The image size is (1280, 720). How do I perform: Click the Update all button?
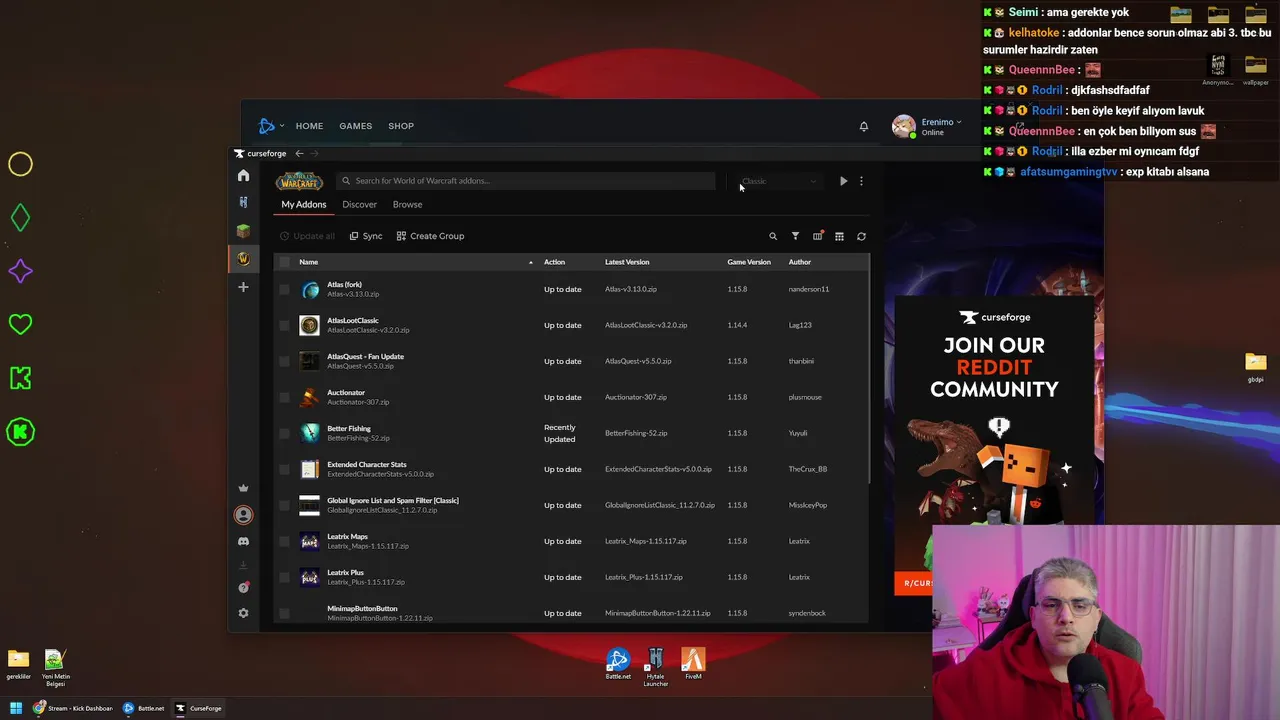[x=307, y=236]
